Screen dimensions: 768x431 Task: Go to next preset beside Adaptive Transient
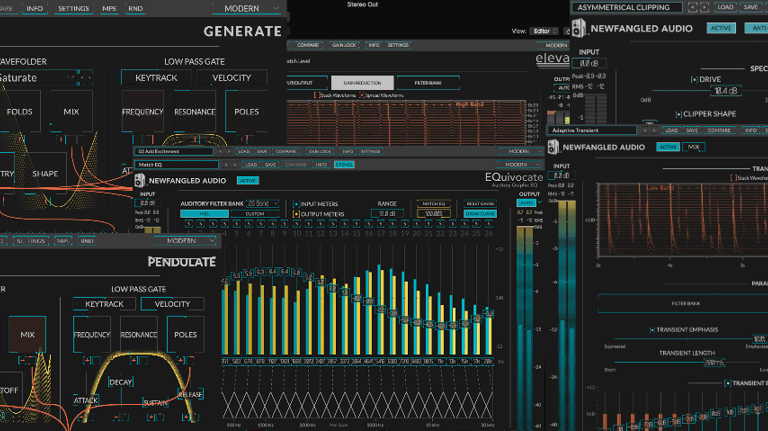coord(654,131)
